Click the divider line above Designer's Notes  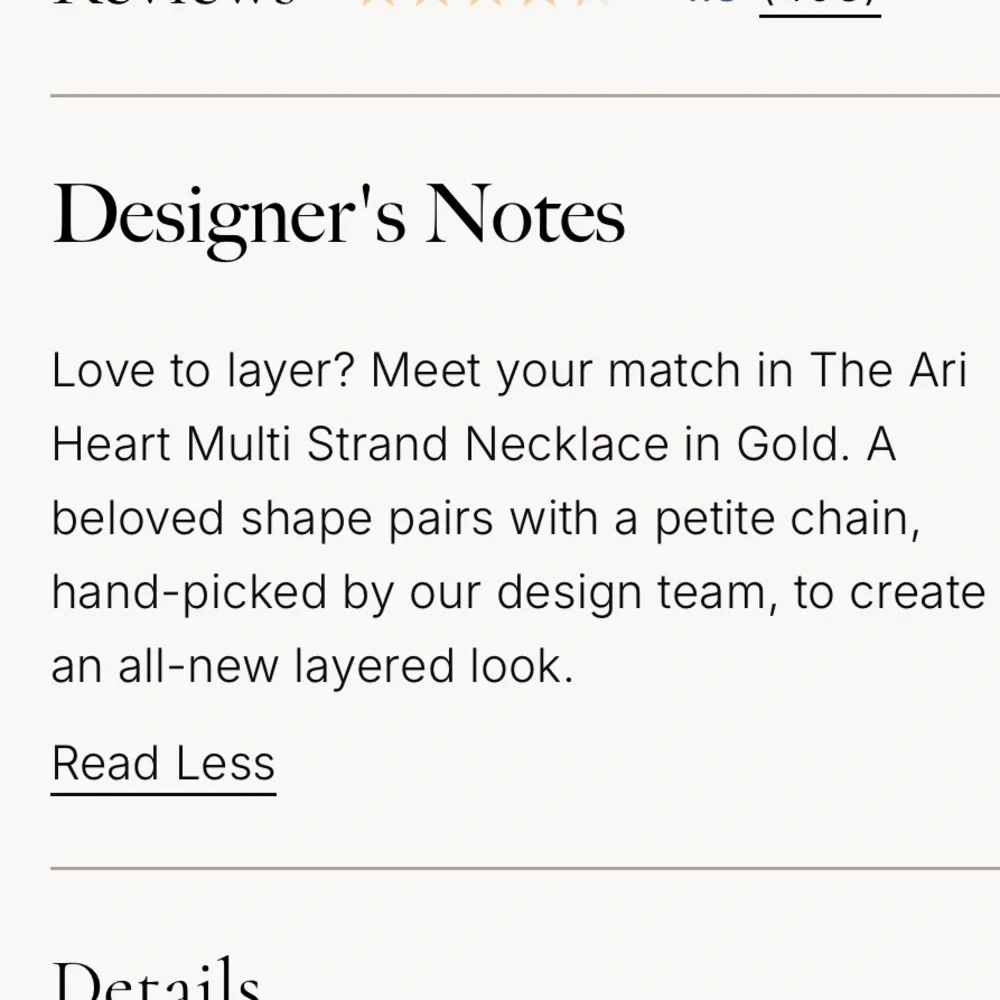(525, 96)
